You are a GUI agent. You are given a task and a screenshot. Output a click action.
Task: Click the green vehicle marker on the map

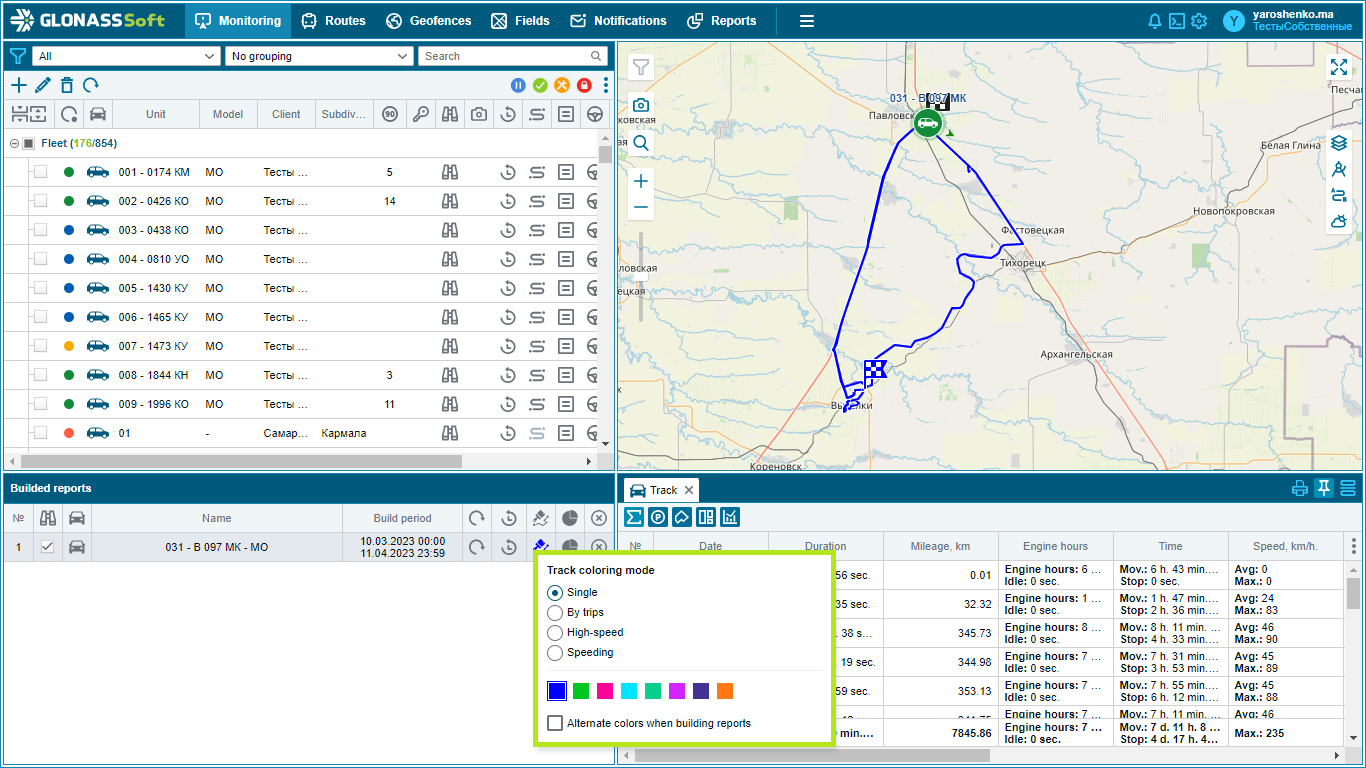(927, 125)
